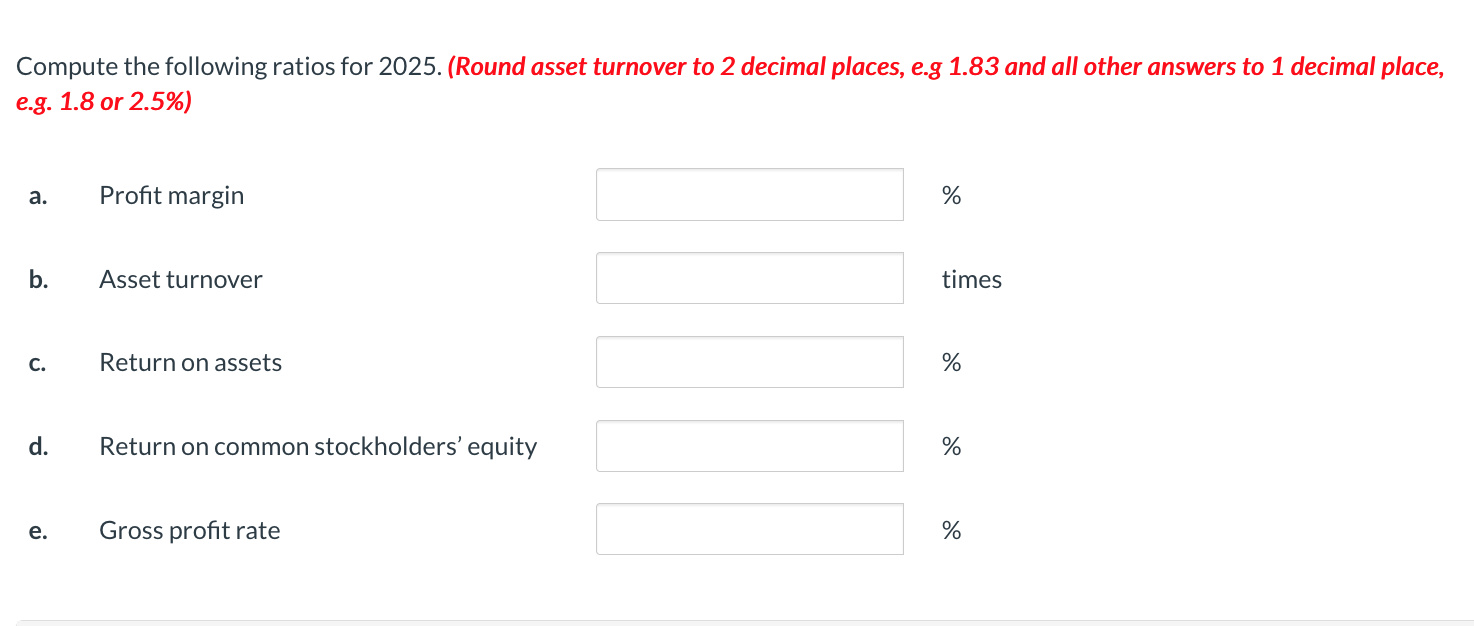
Task: Click the Profit margin input field
Action: (x=749, y=194)
